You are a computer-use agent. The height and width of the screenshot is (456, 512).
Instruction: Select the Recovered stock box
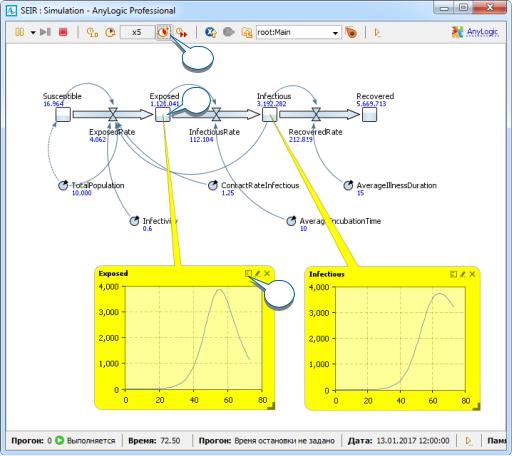(x=369, y=114)
